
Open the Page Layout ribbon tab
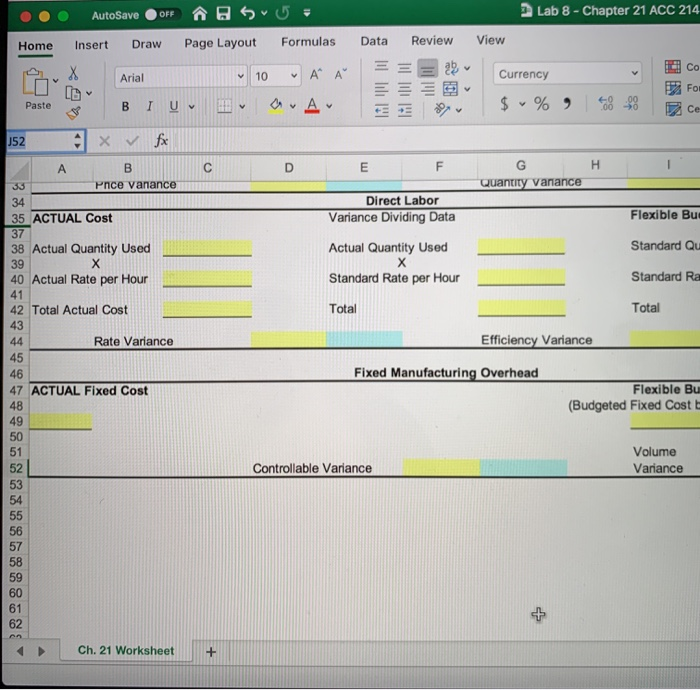pos(220,43)
